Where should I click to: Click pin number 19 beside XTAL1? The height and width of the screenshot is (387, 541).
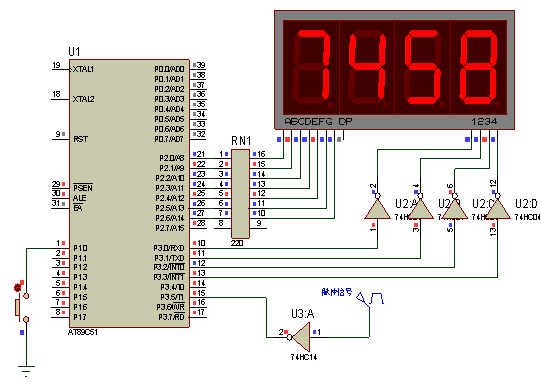coord(56,65)
